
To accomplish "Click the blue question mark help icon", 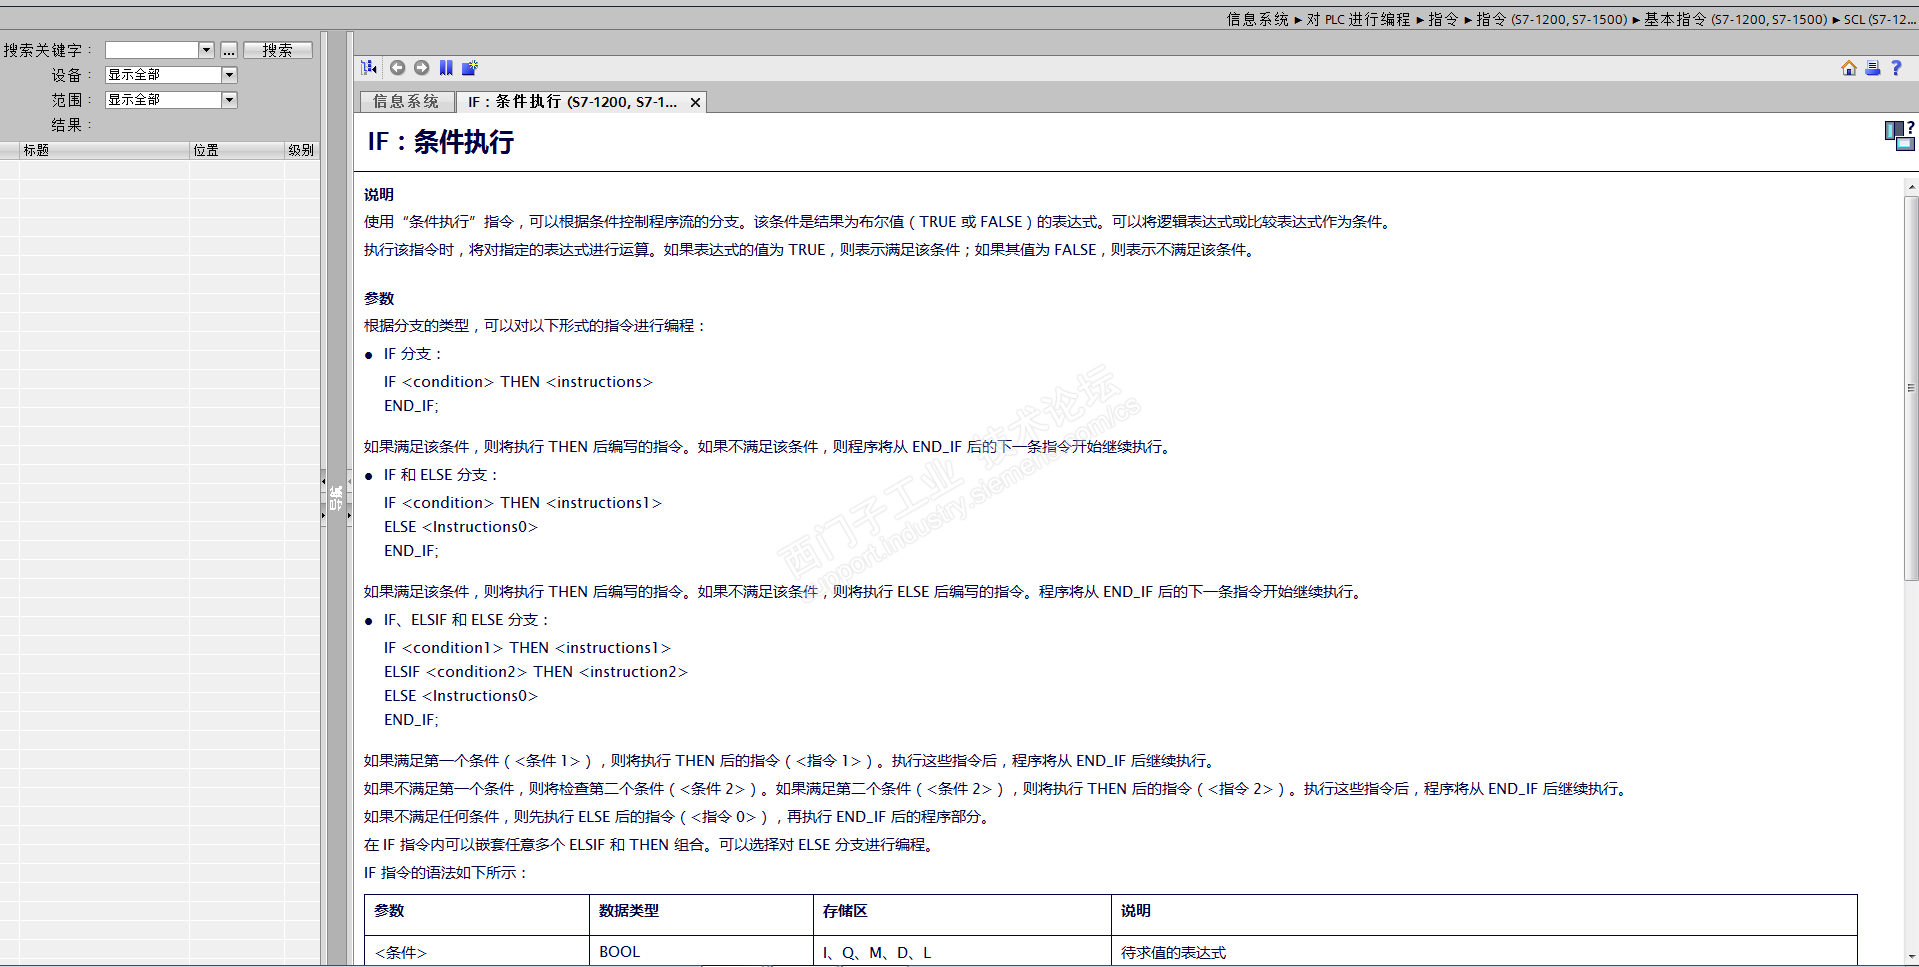I will tap(1896, 68).
